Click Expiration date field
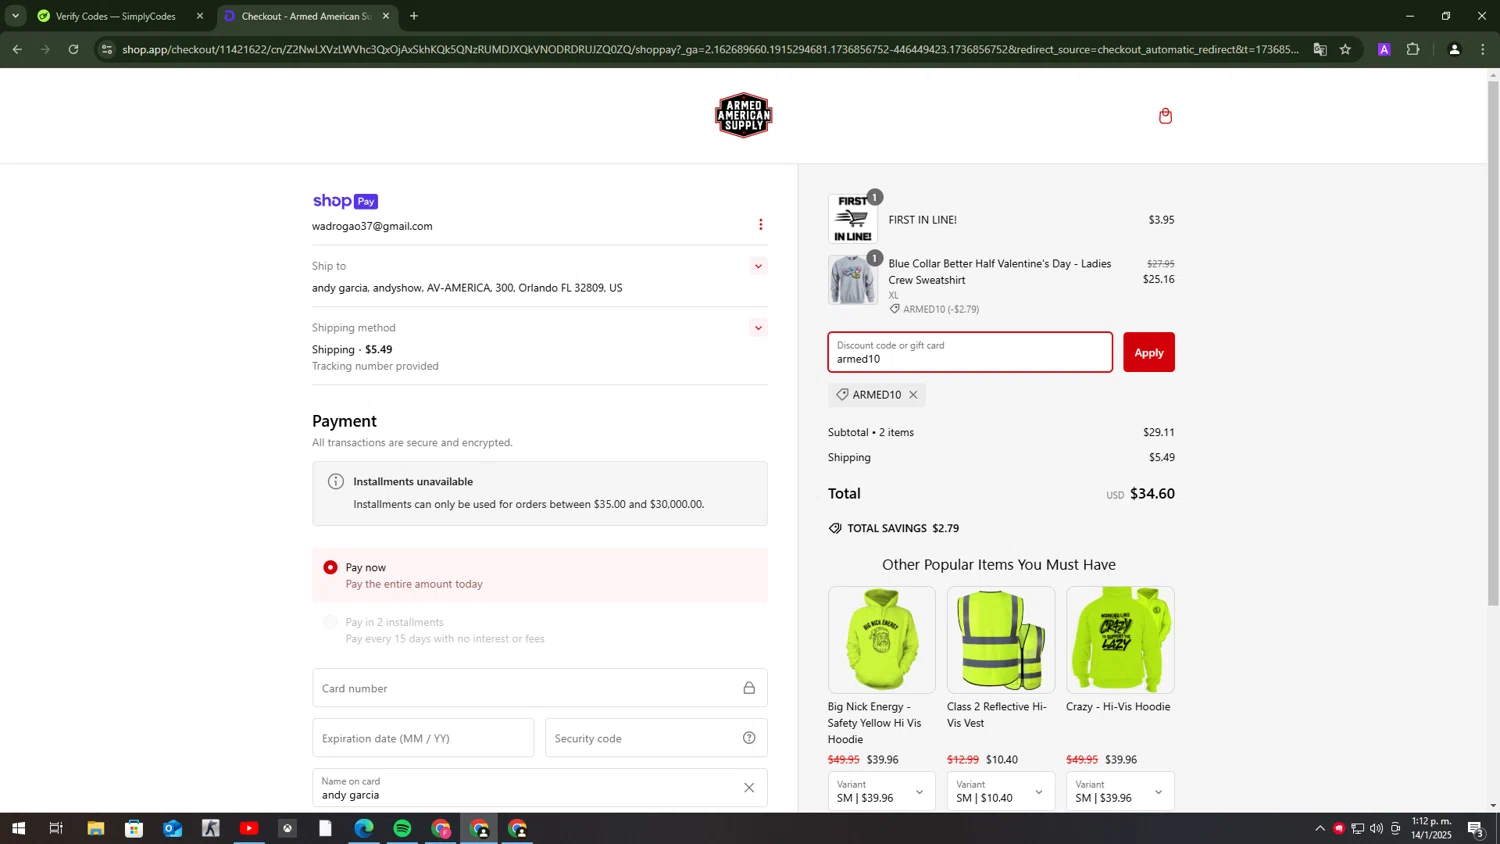This screenshot has height=844, width=1500. click(x=423, y=738)
